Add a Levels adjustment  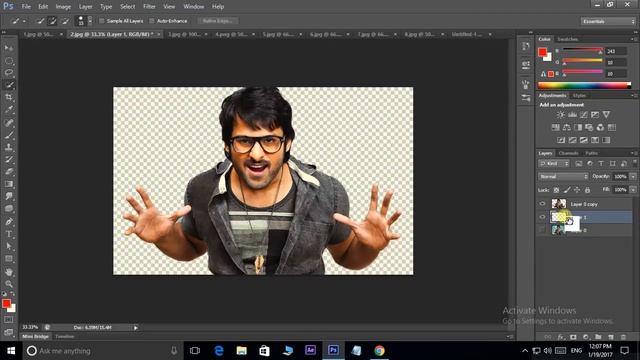[572, 115]
